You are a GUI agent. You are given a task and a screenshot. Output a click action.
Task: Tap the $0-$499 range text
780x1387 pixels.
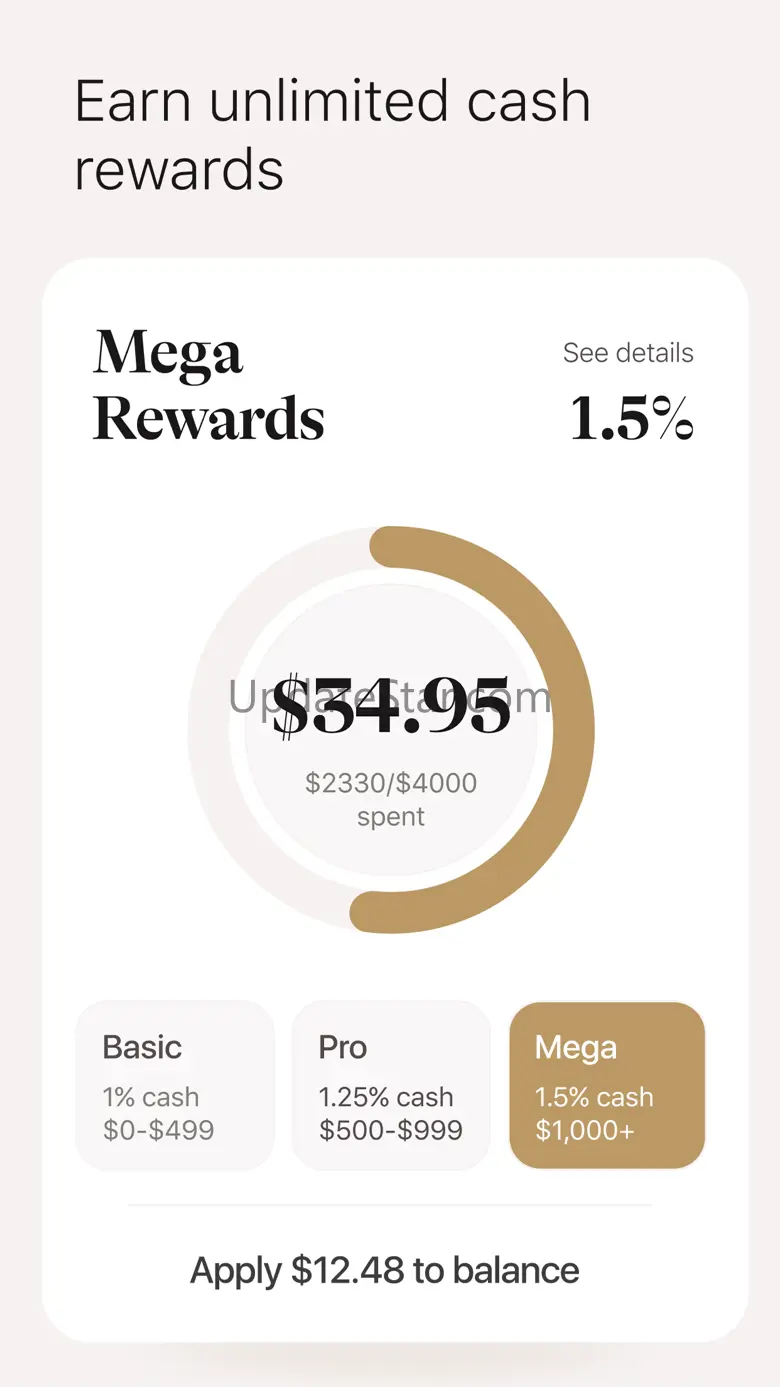[x=158, y=1130]
